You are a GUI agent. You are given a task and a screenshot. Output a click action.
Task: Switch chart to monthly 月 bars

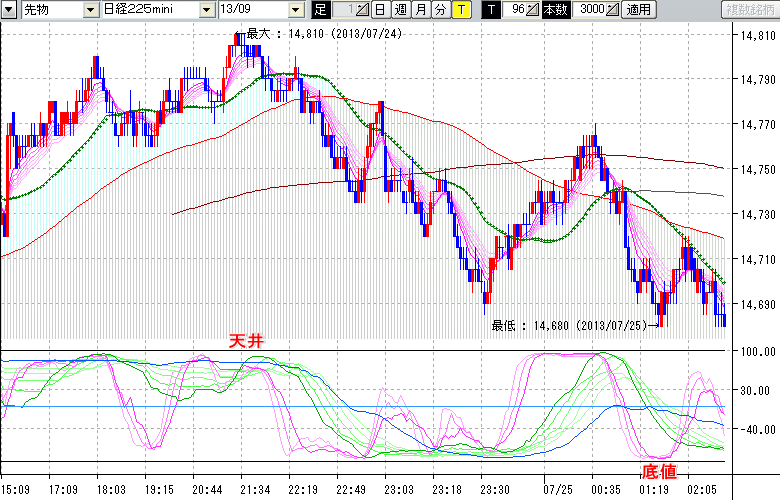pyautogui.click(x=420, y=9)
